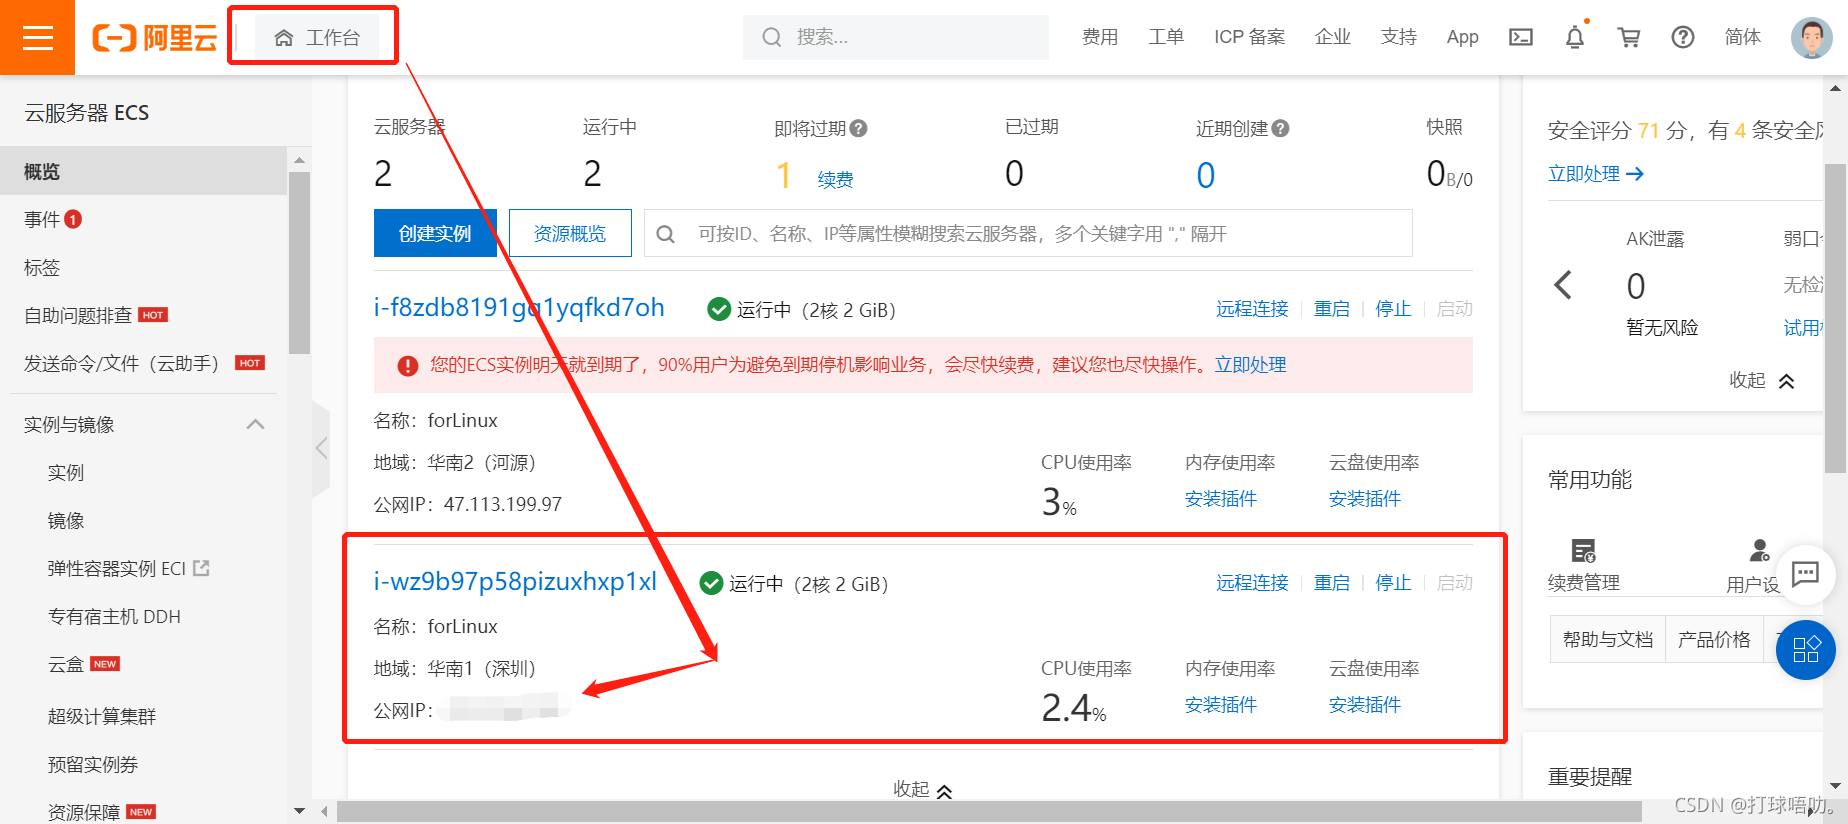Screen dimensions: 1848x824
Task: Click the blue quick-access grid button
Action: pos(1805,650)
